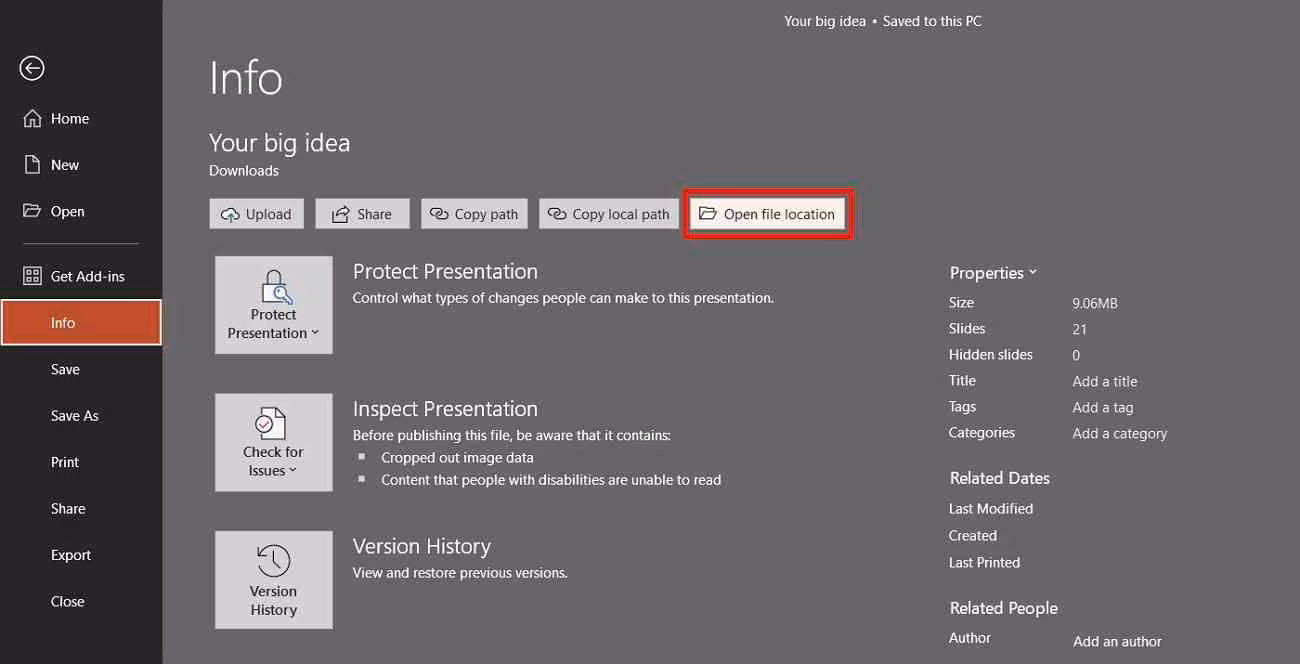Viewport: 1300px width, 664px height.
Task: Click the Share button below title
Action: [362, 214]
